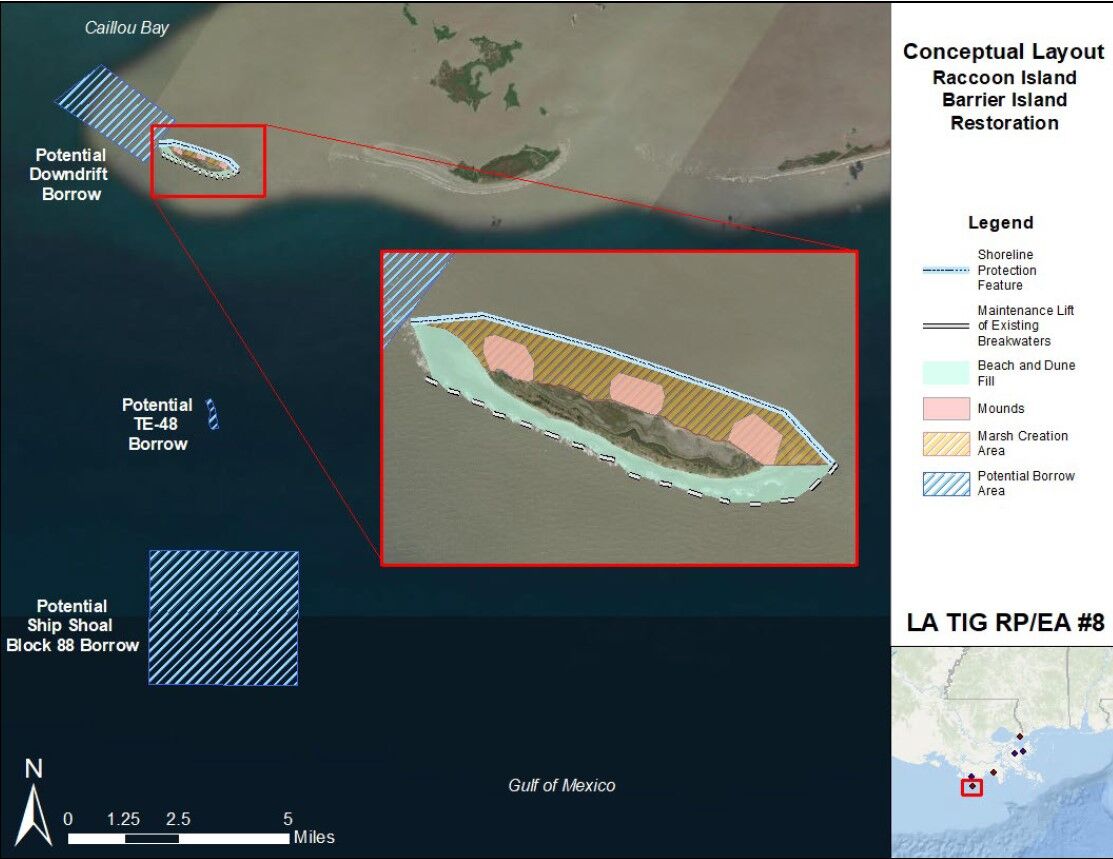
Task: Select the pink Mounds legend swatch
Action: click(x=944, y=408)
